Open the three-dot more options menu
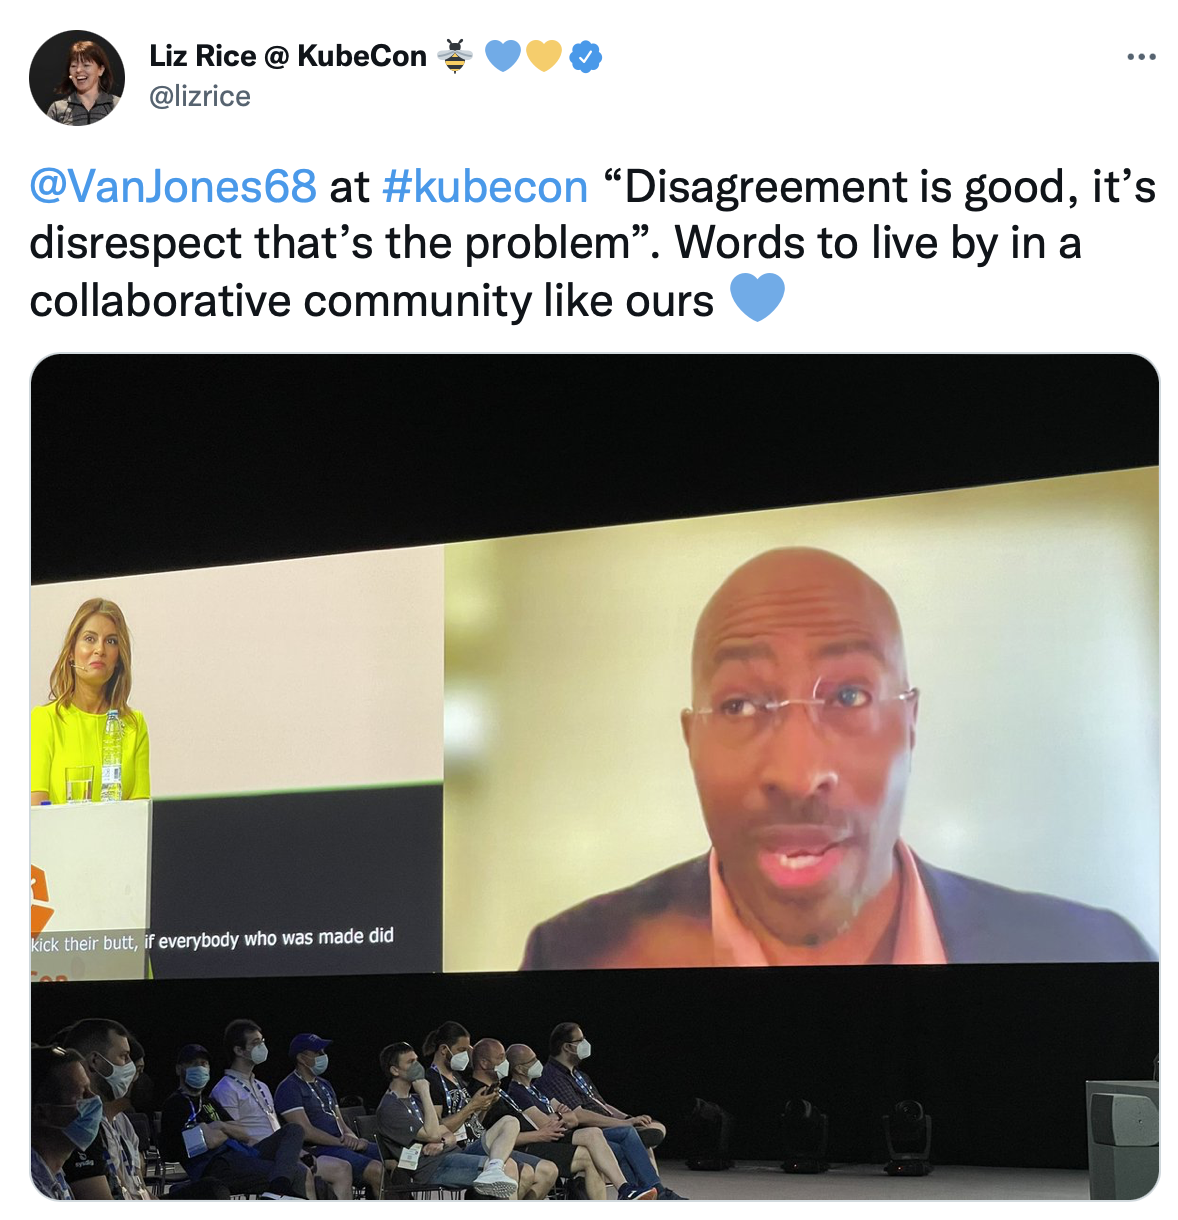This screenshot has width=1178, height=1220. click(x=1141, y=57)
